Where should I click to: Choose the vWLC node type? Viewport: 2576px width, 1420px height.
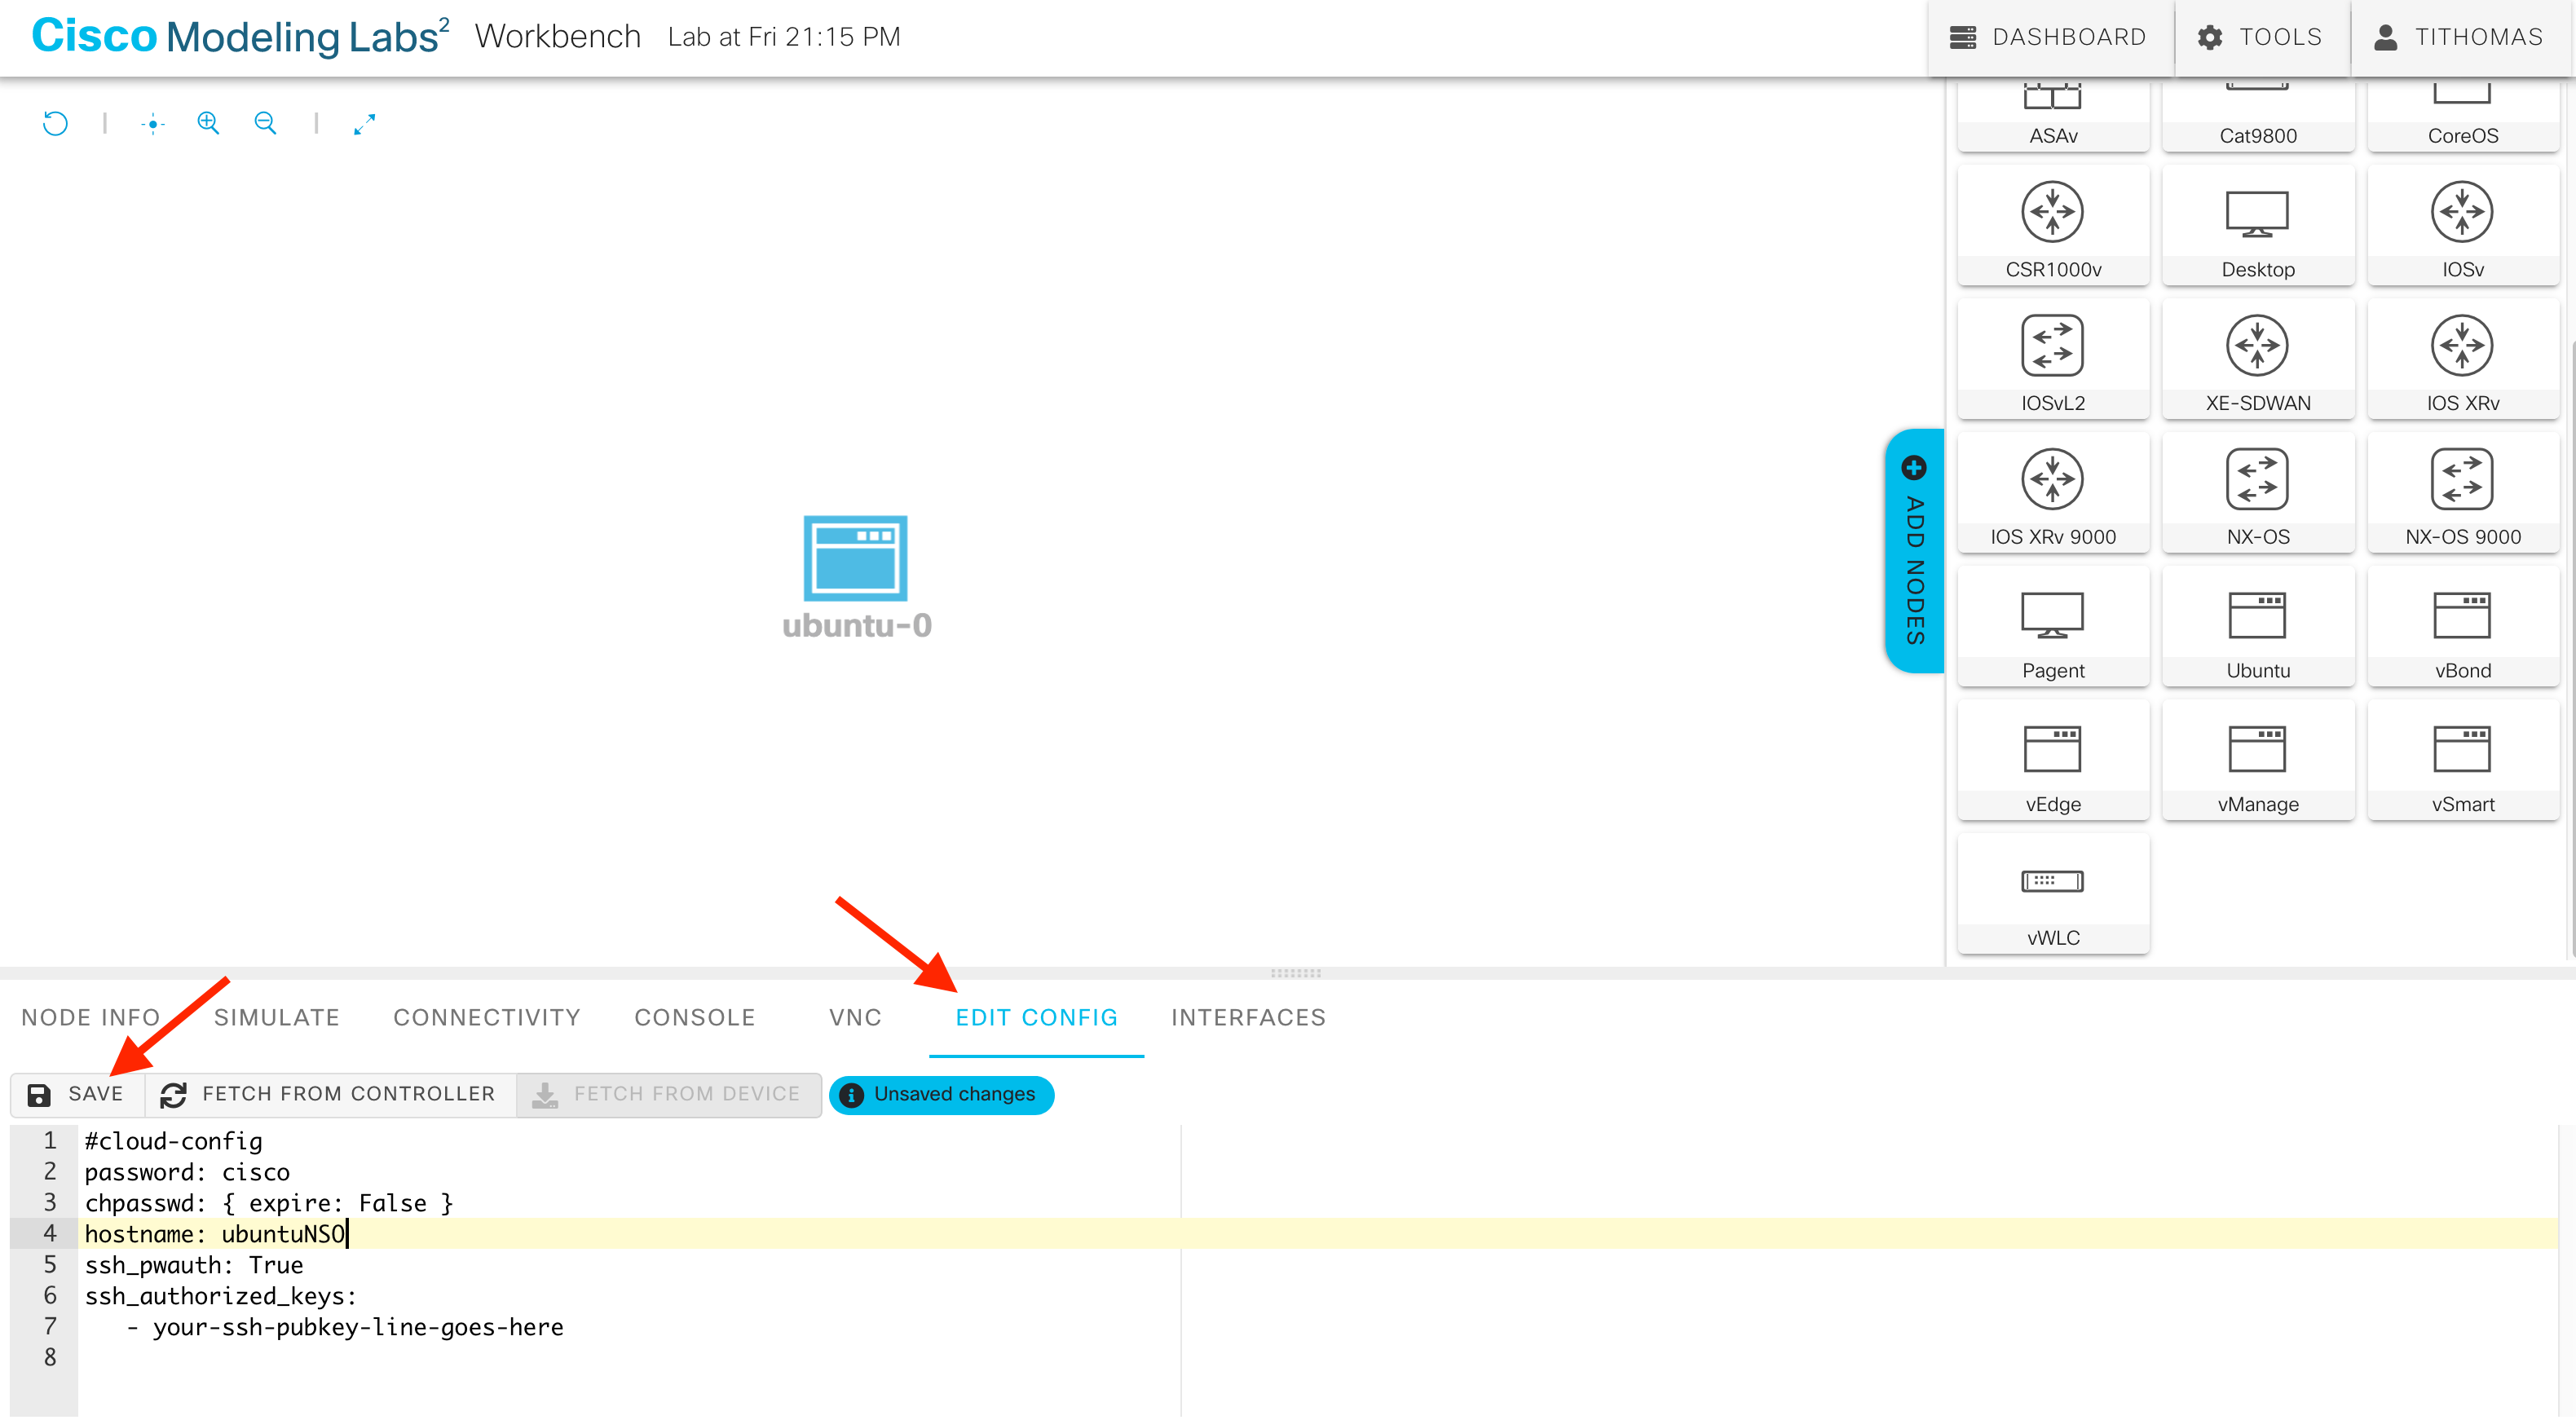pos(2052,894)
